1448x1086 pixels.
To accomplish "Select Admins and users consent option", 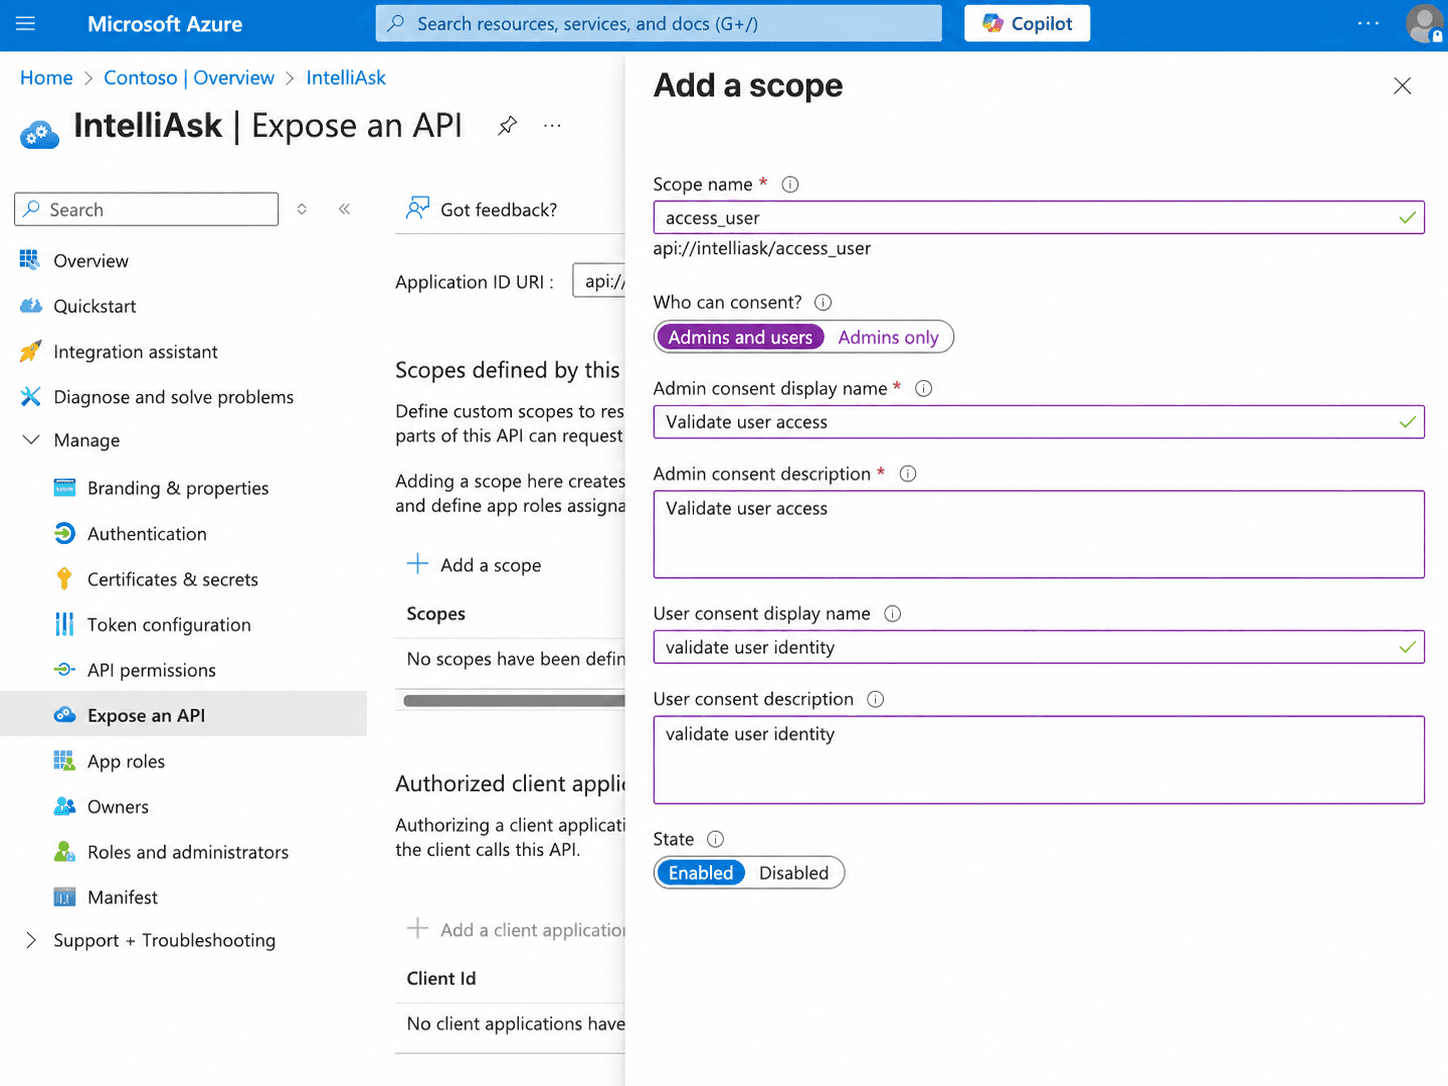I will click(740, 337).
